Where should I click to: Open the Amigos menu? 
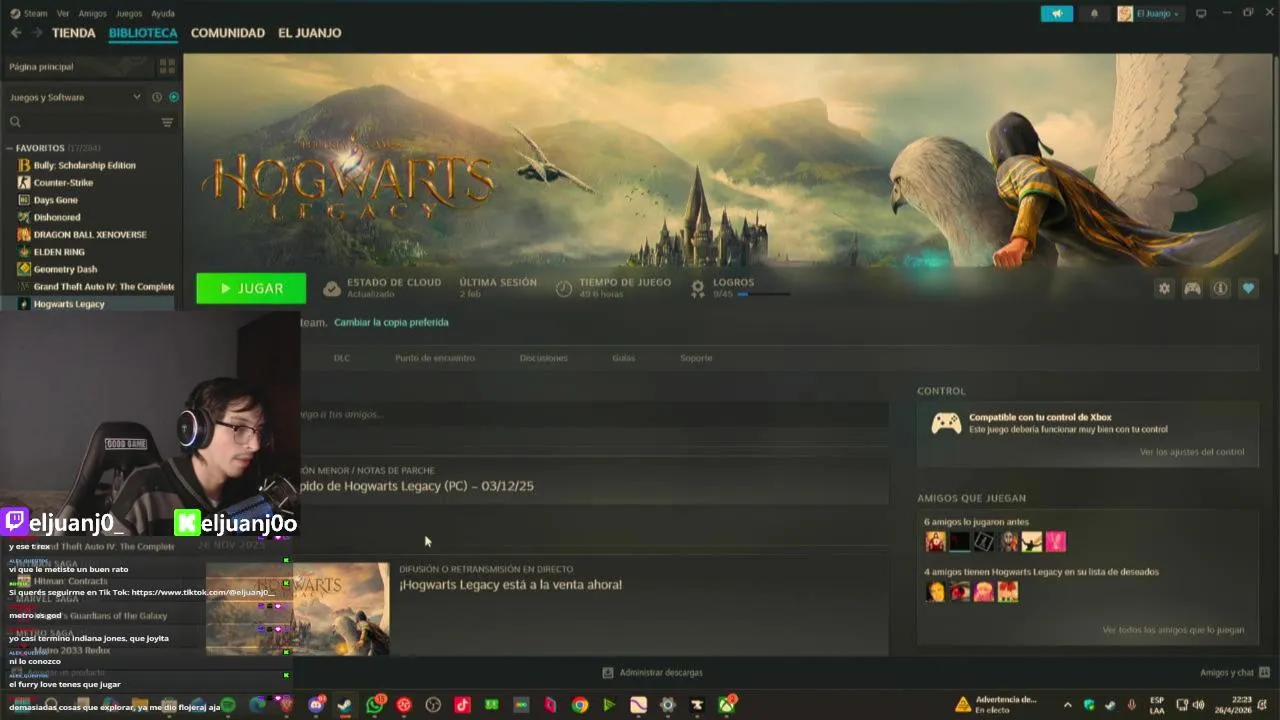[x=92, y=13]
